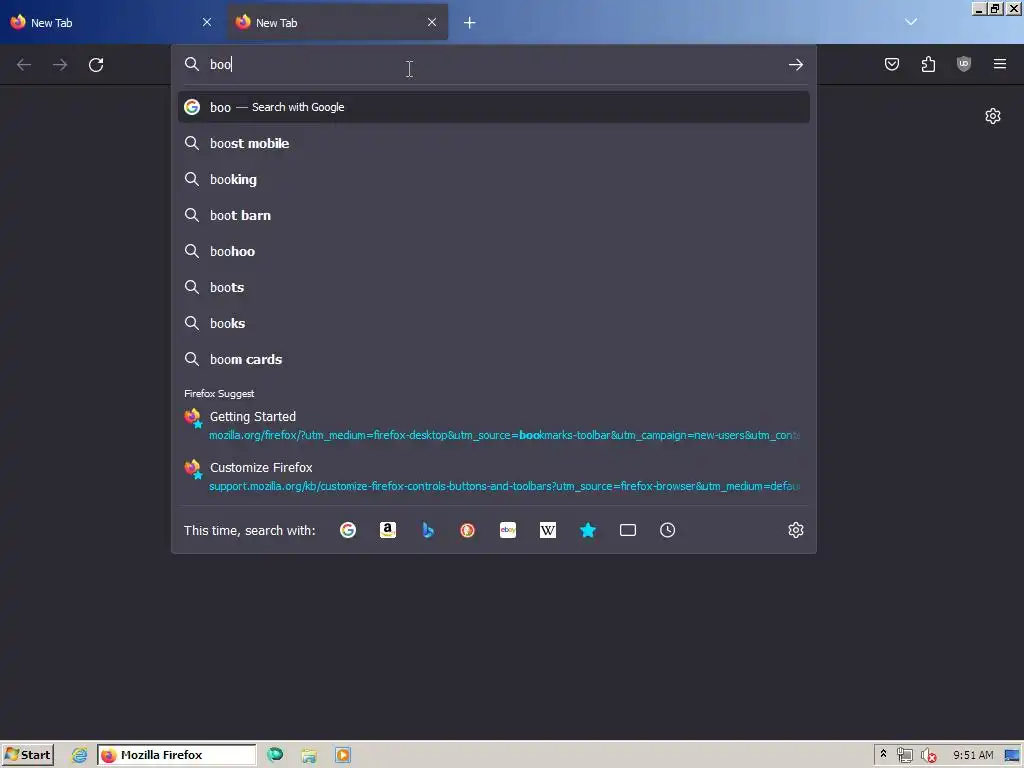Viewport: 1024px width, 768px height.
Task: Pick the 'boots' suggestion
Action: pyautogui.click(x=494, y=287)
